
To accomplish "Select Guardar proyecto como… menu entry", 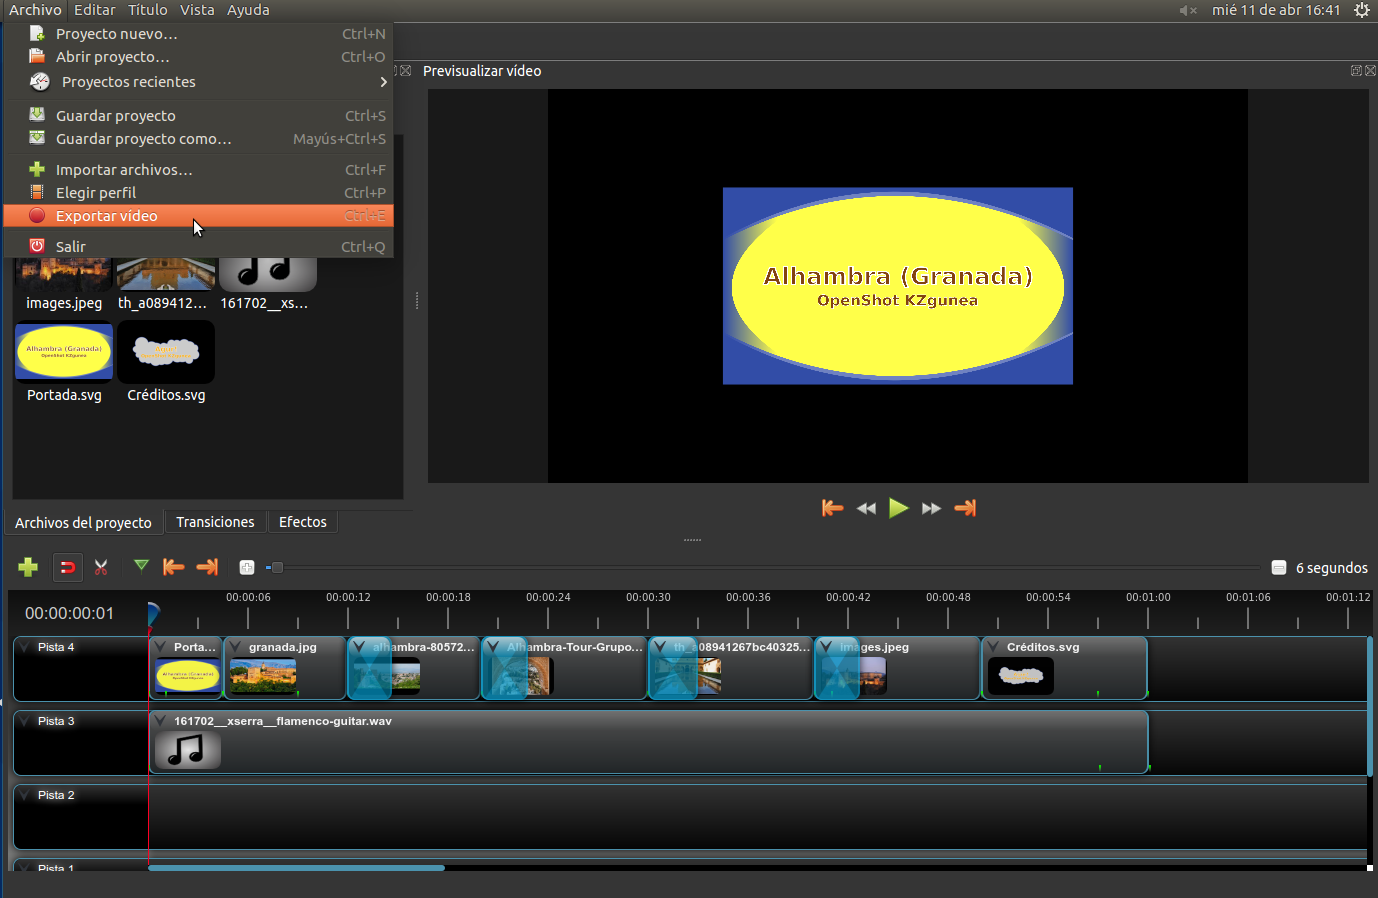I will click(x=198, y=139).
